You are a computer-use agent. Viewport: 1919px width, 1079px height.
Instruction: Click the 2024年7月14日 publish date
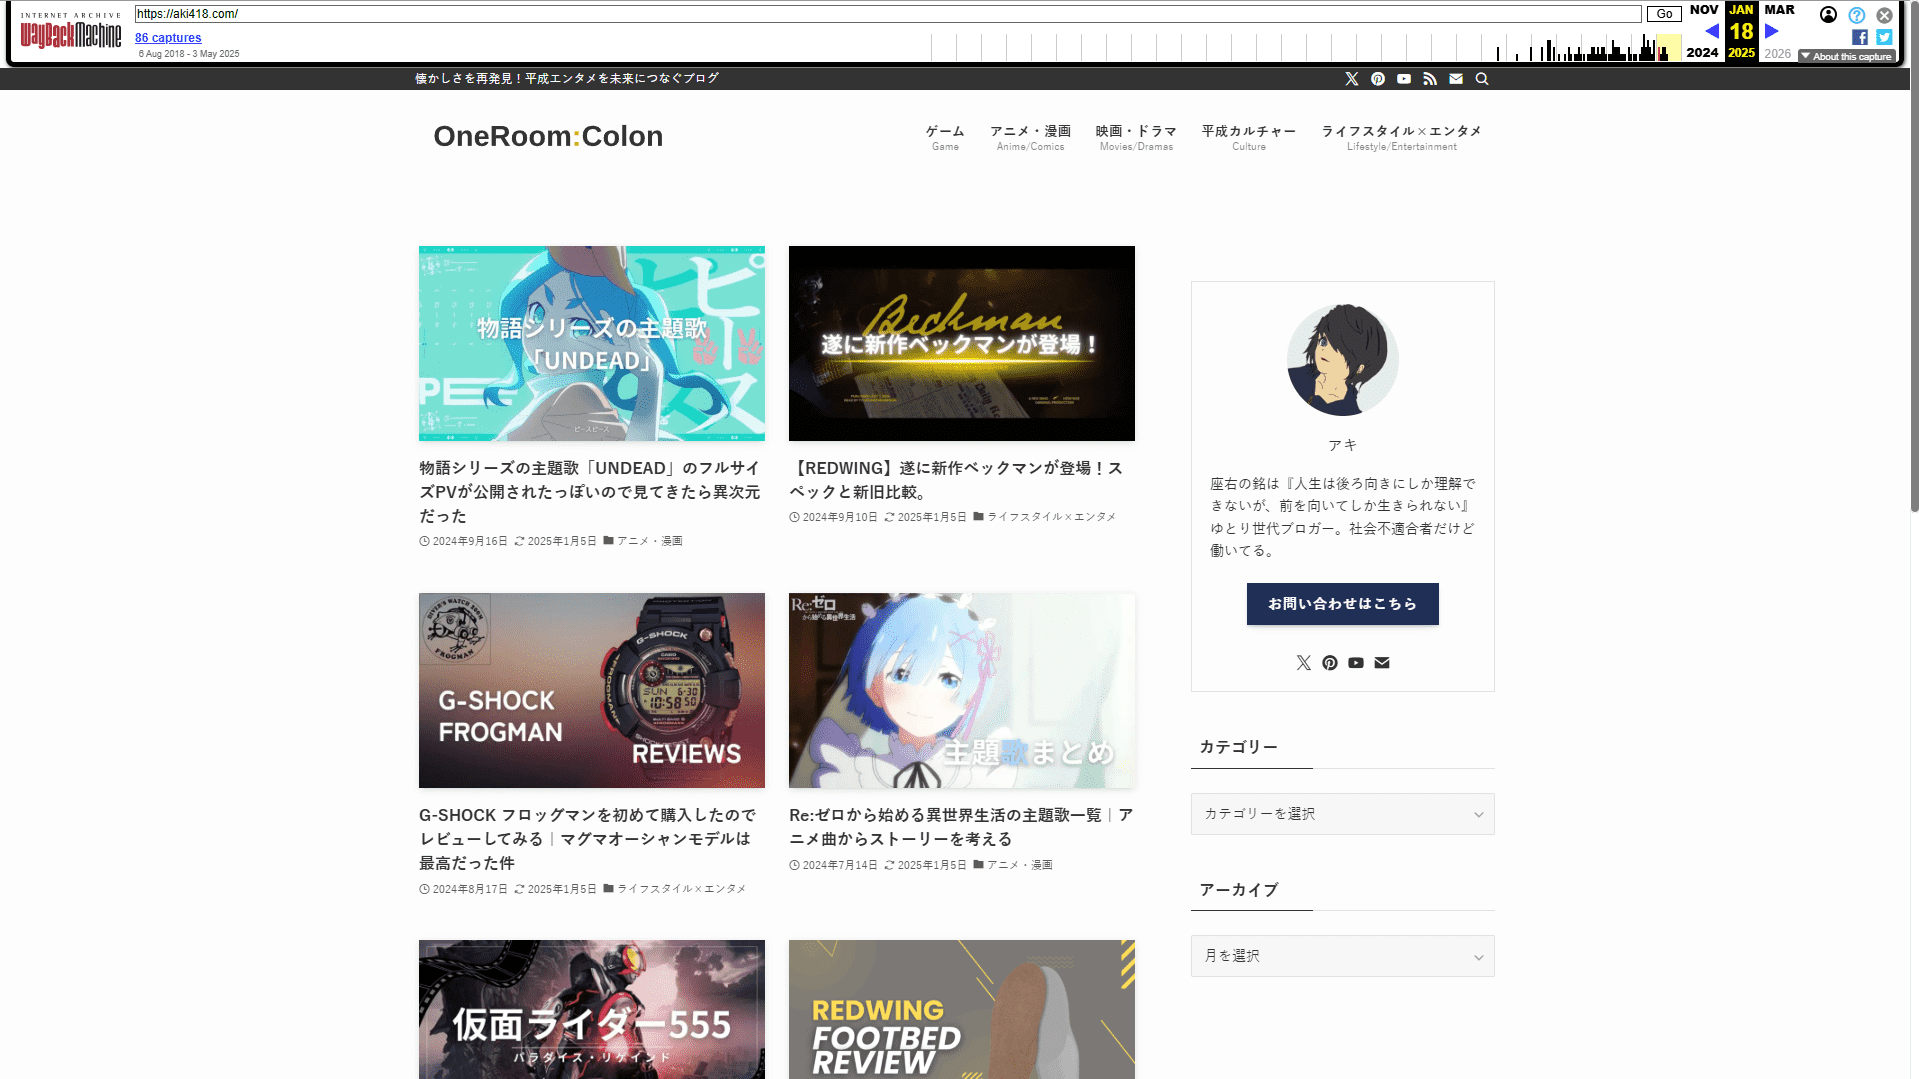[840, 865]
